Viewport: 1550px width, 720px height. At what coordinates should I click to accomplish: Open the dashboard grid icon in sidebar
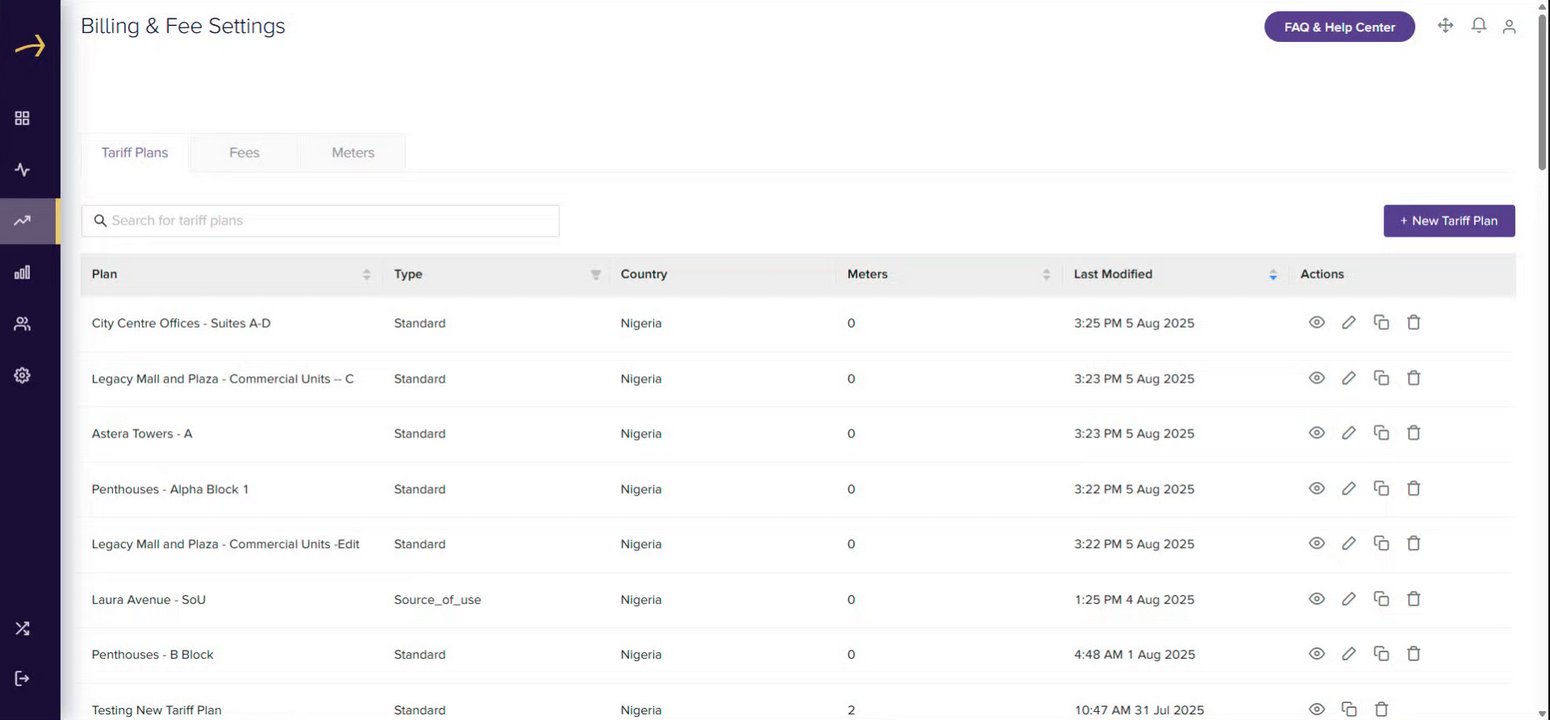click(x=22, y=118)
